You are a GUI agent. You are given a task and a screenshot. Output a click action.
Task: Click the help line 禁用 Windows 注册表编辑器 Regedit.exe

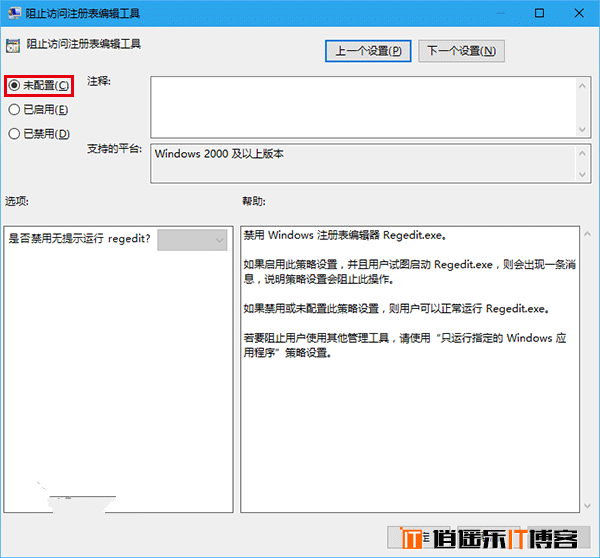(x=345, y=235)
